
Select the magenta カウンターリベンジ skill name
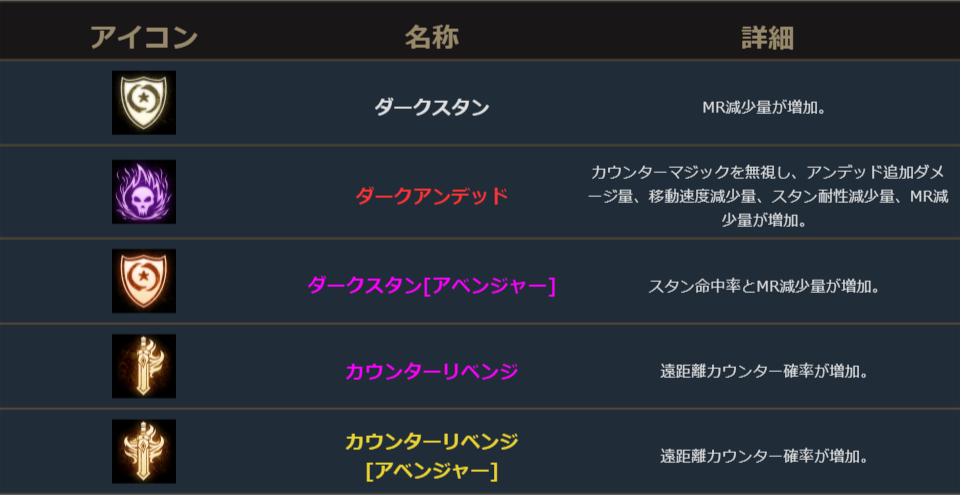432,371
